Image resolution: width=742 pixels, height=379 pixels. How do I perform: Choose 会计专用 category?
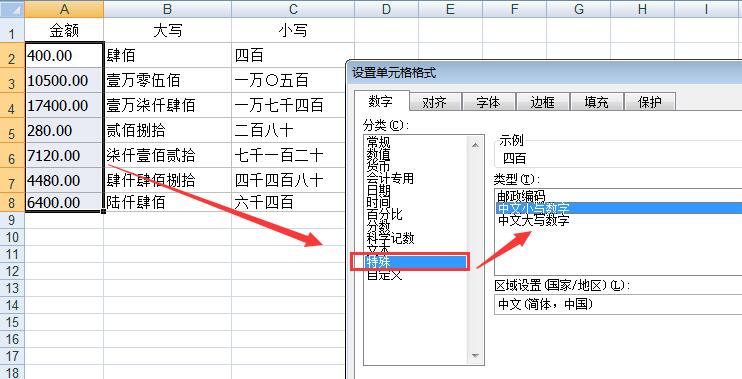click(390, 178)
